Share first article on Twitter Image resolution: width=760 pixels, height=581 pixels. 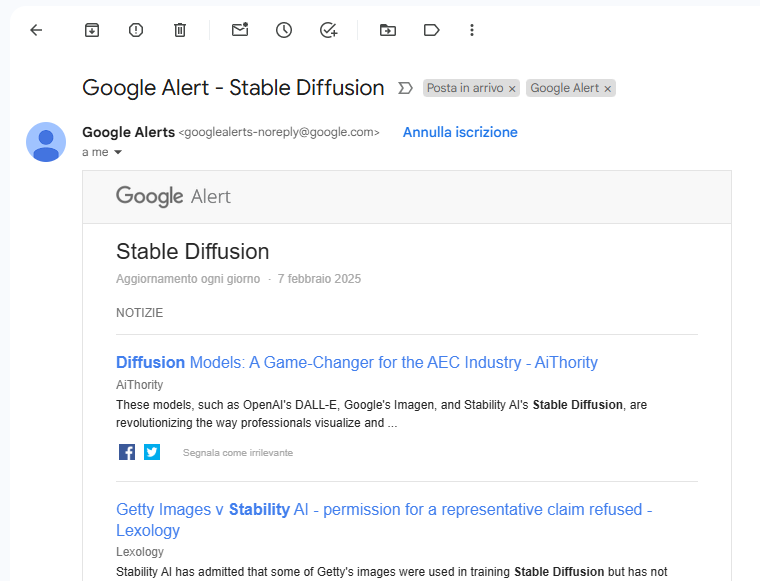pyautogui.click(x=152, y=452)
